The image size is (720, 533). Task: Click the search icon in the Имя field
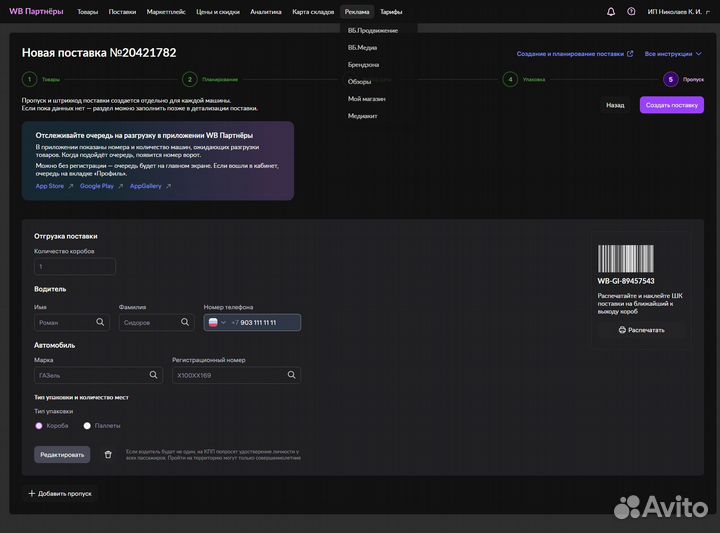click(x=101, y=322)
